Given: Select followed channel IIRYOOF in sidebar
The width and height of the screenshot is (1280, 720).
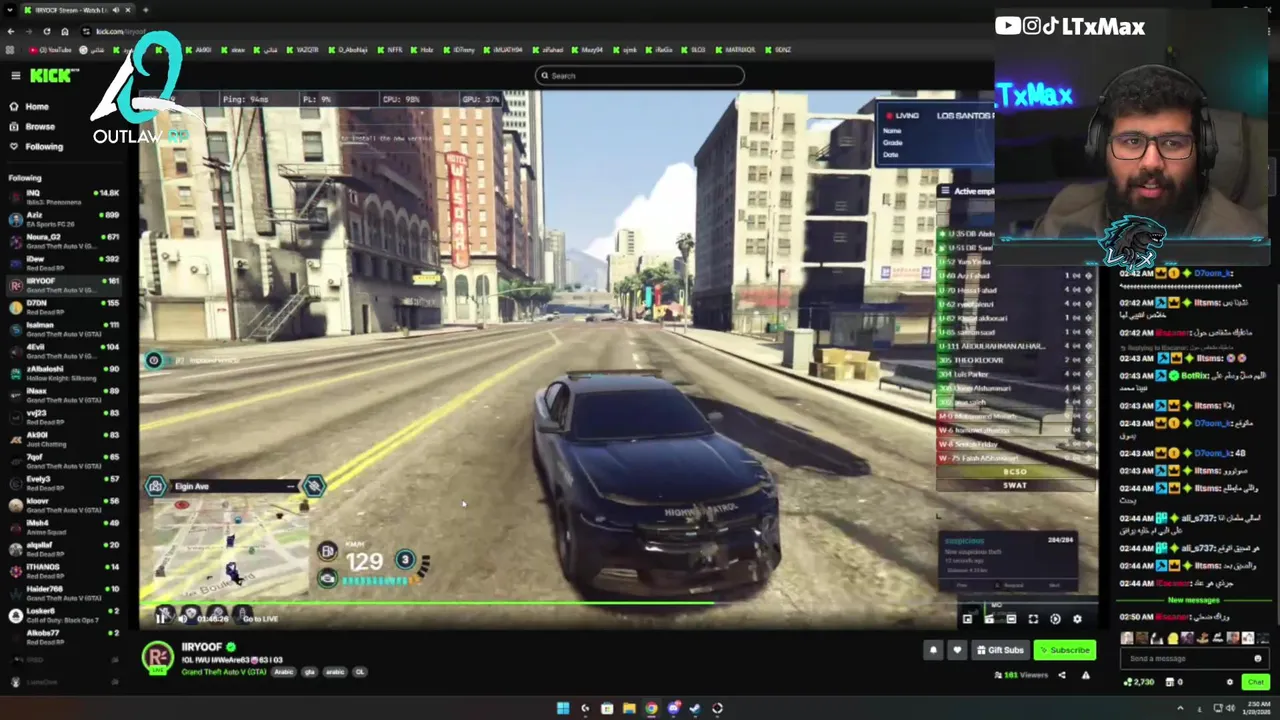Looking at the screenshot, I should (x=62, y=284).
